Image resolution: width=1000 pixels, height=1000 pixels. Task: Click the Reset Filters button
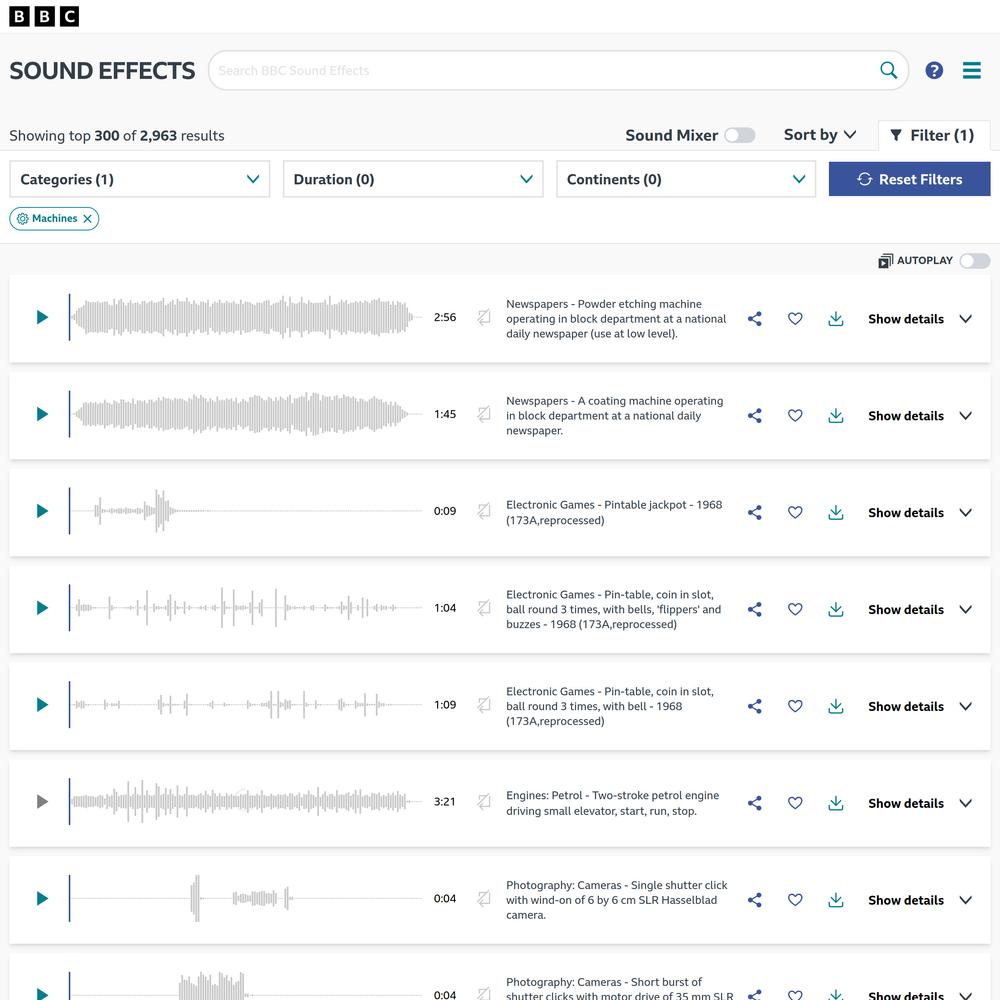(909, 179)
